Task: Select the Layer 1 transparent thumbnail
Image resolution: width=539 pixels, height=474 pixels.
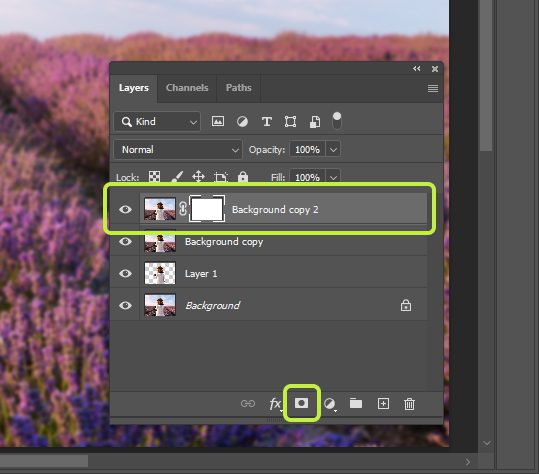Action: point(160,273)
